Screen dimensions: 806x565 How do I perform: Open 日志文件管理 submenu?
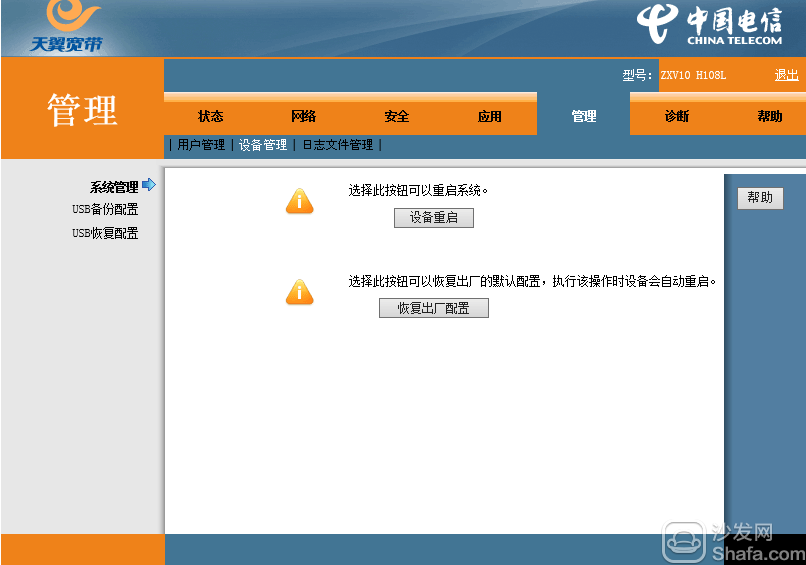click(x=338, y=145)
